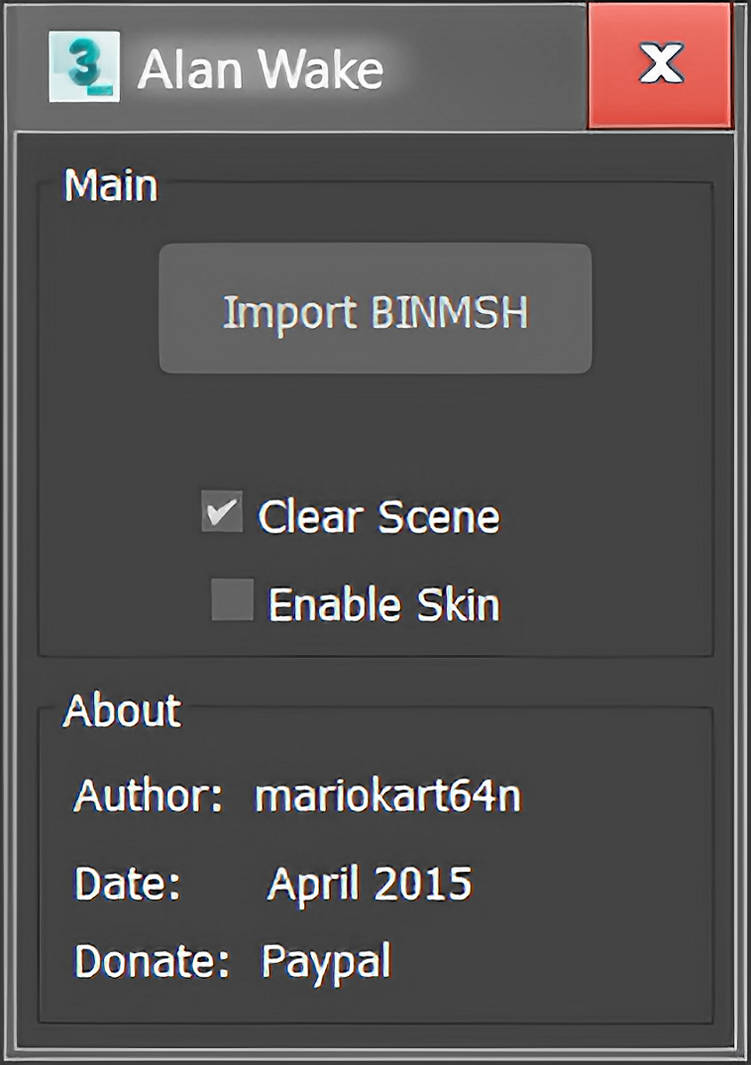Click the 3ds Max application icon
The height and width of the screenshot is (1065, 751).
pyautogui.click(x=85, y=66)
